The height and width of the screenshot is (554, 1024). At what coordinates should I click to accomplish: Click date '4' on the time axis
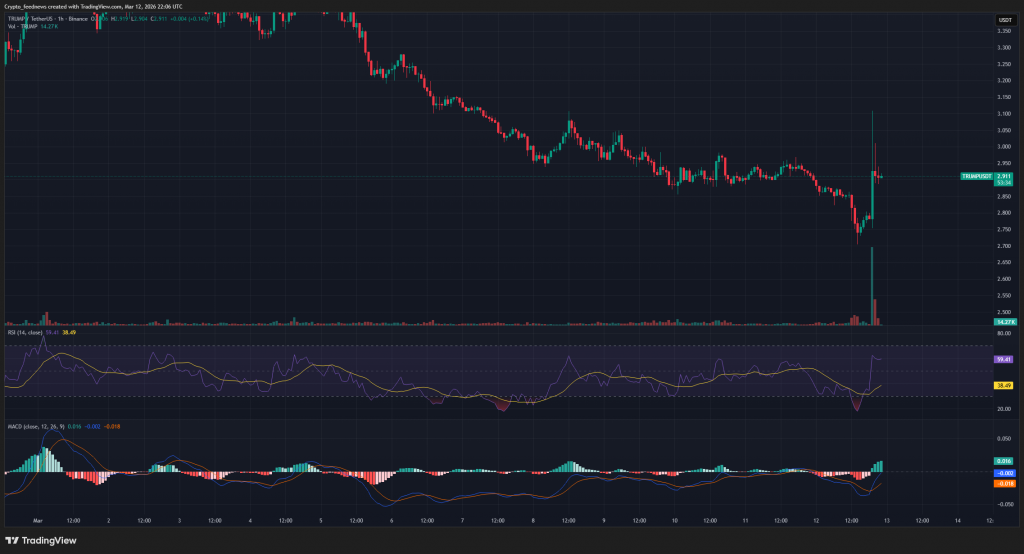tap(250, 521)
